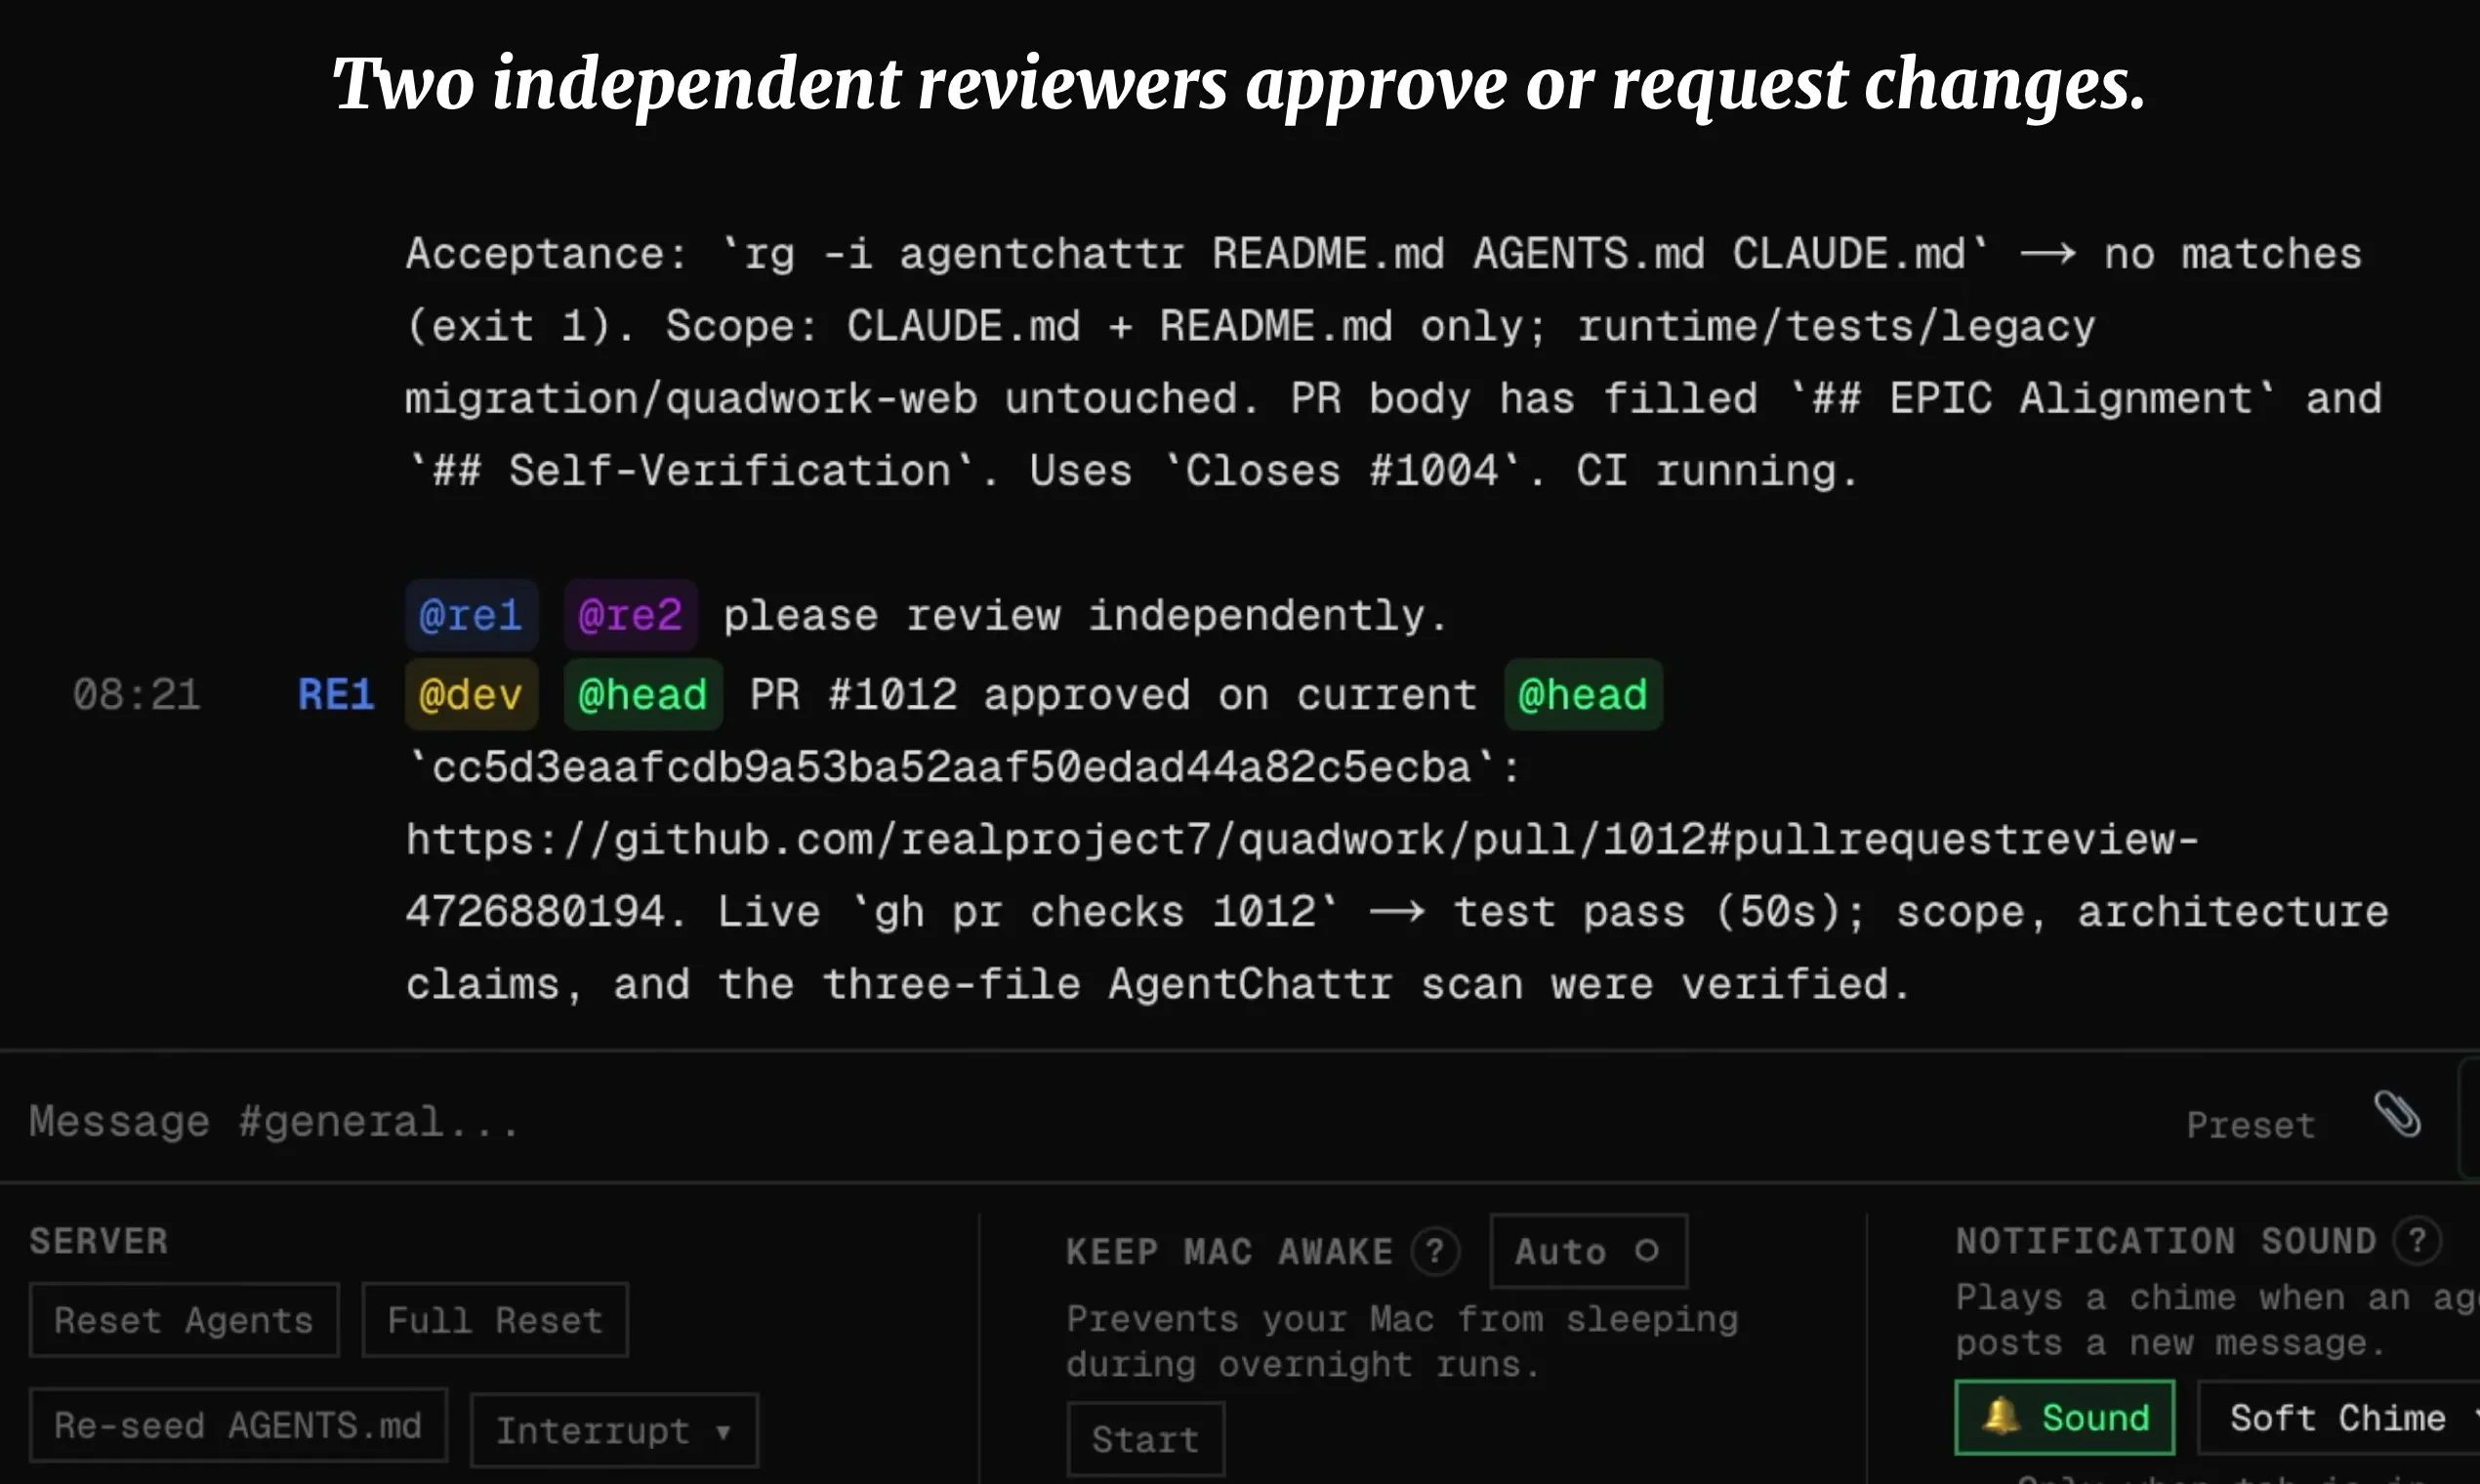Open the Preset message option
Viewport: 2480px width, 1484px height.
tap(2251, 1125)
